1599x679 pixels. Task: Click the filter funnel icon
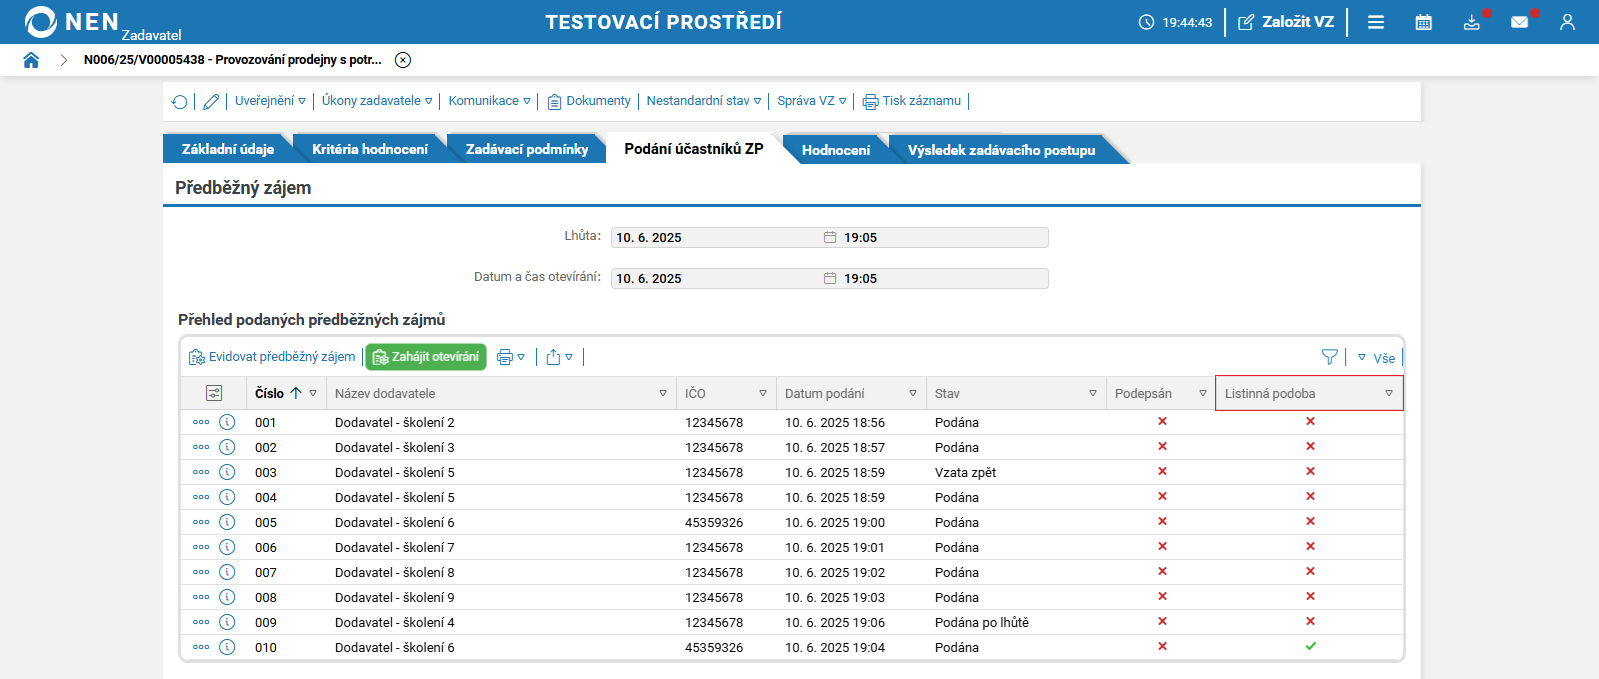(1329, 357)
